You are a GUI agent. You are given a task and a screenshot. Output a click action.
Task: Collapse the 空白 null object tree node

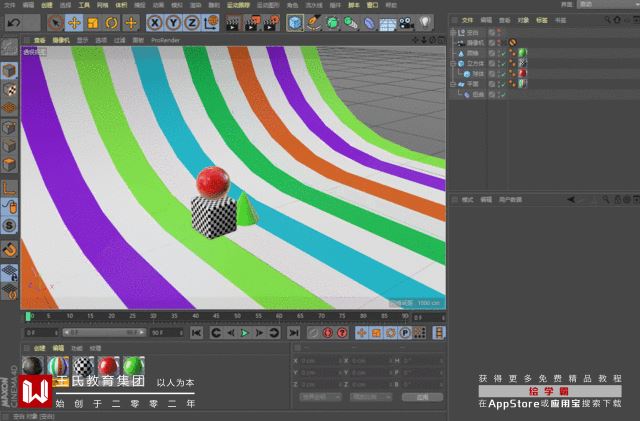coord(453,33)
